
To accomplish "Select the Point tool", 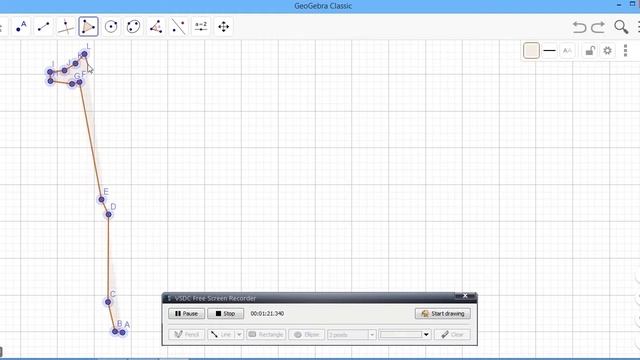I will point(21,27).
